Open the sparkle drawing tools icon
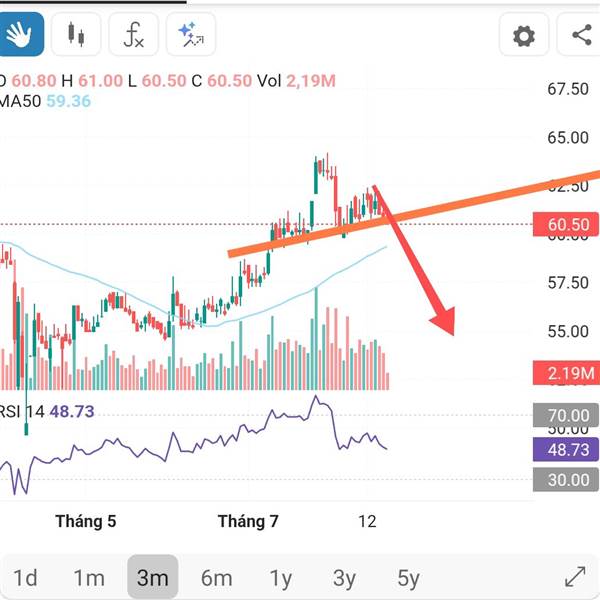This screenshot has height=600, width=600. (x=191, y=34)
